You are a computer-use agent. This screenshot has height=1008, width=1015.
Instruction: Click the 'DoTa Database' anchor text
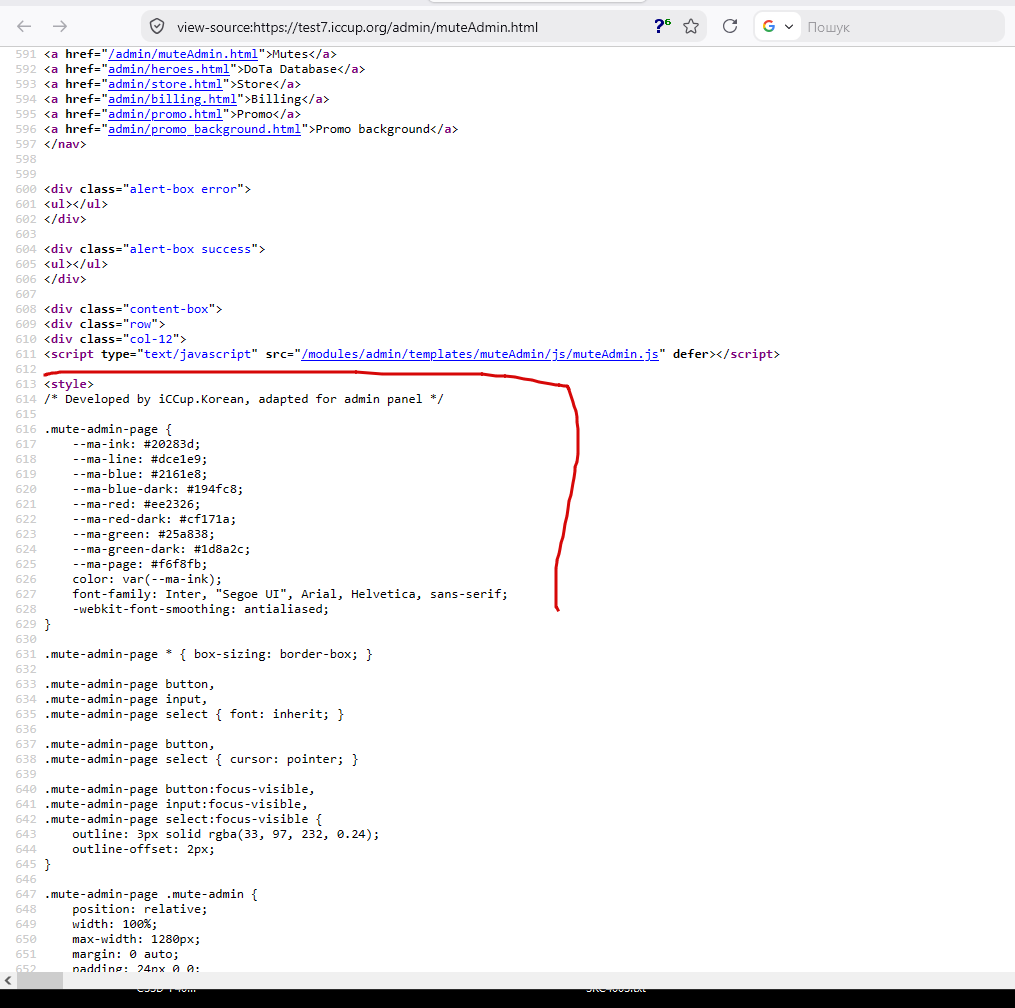[290, 69]
